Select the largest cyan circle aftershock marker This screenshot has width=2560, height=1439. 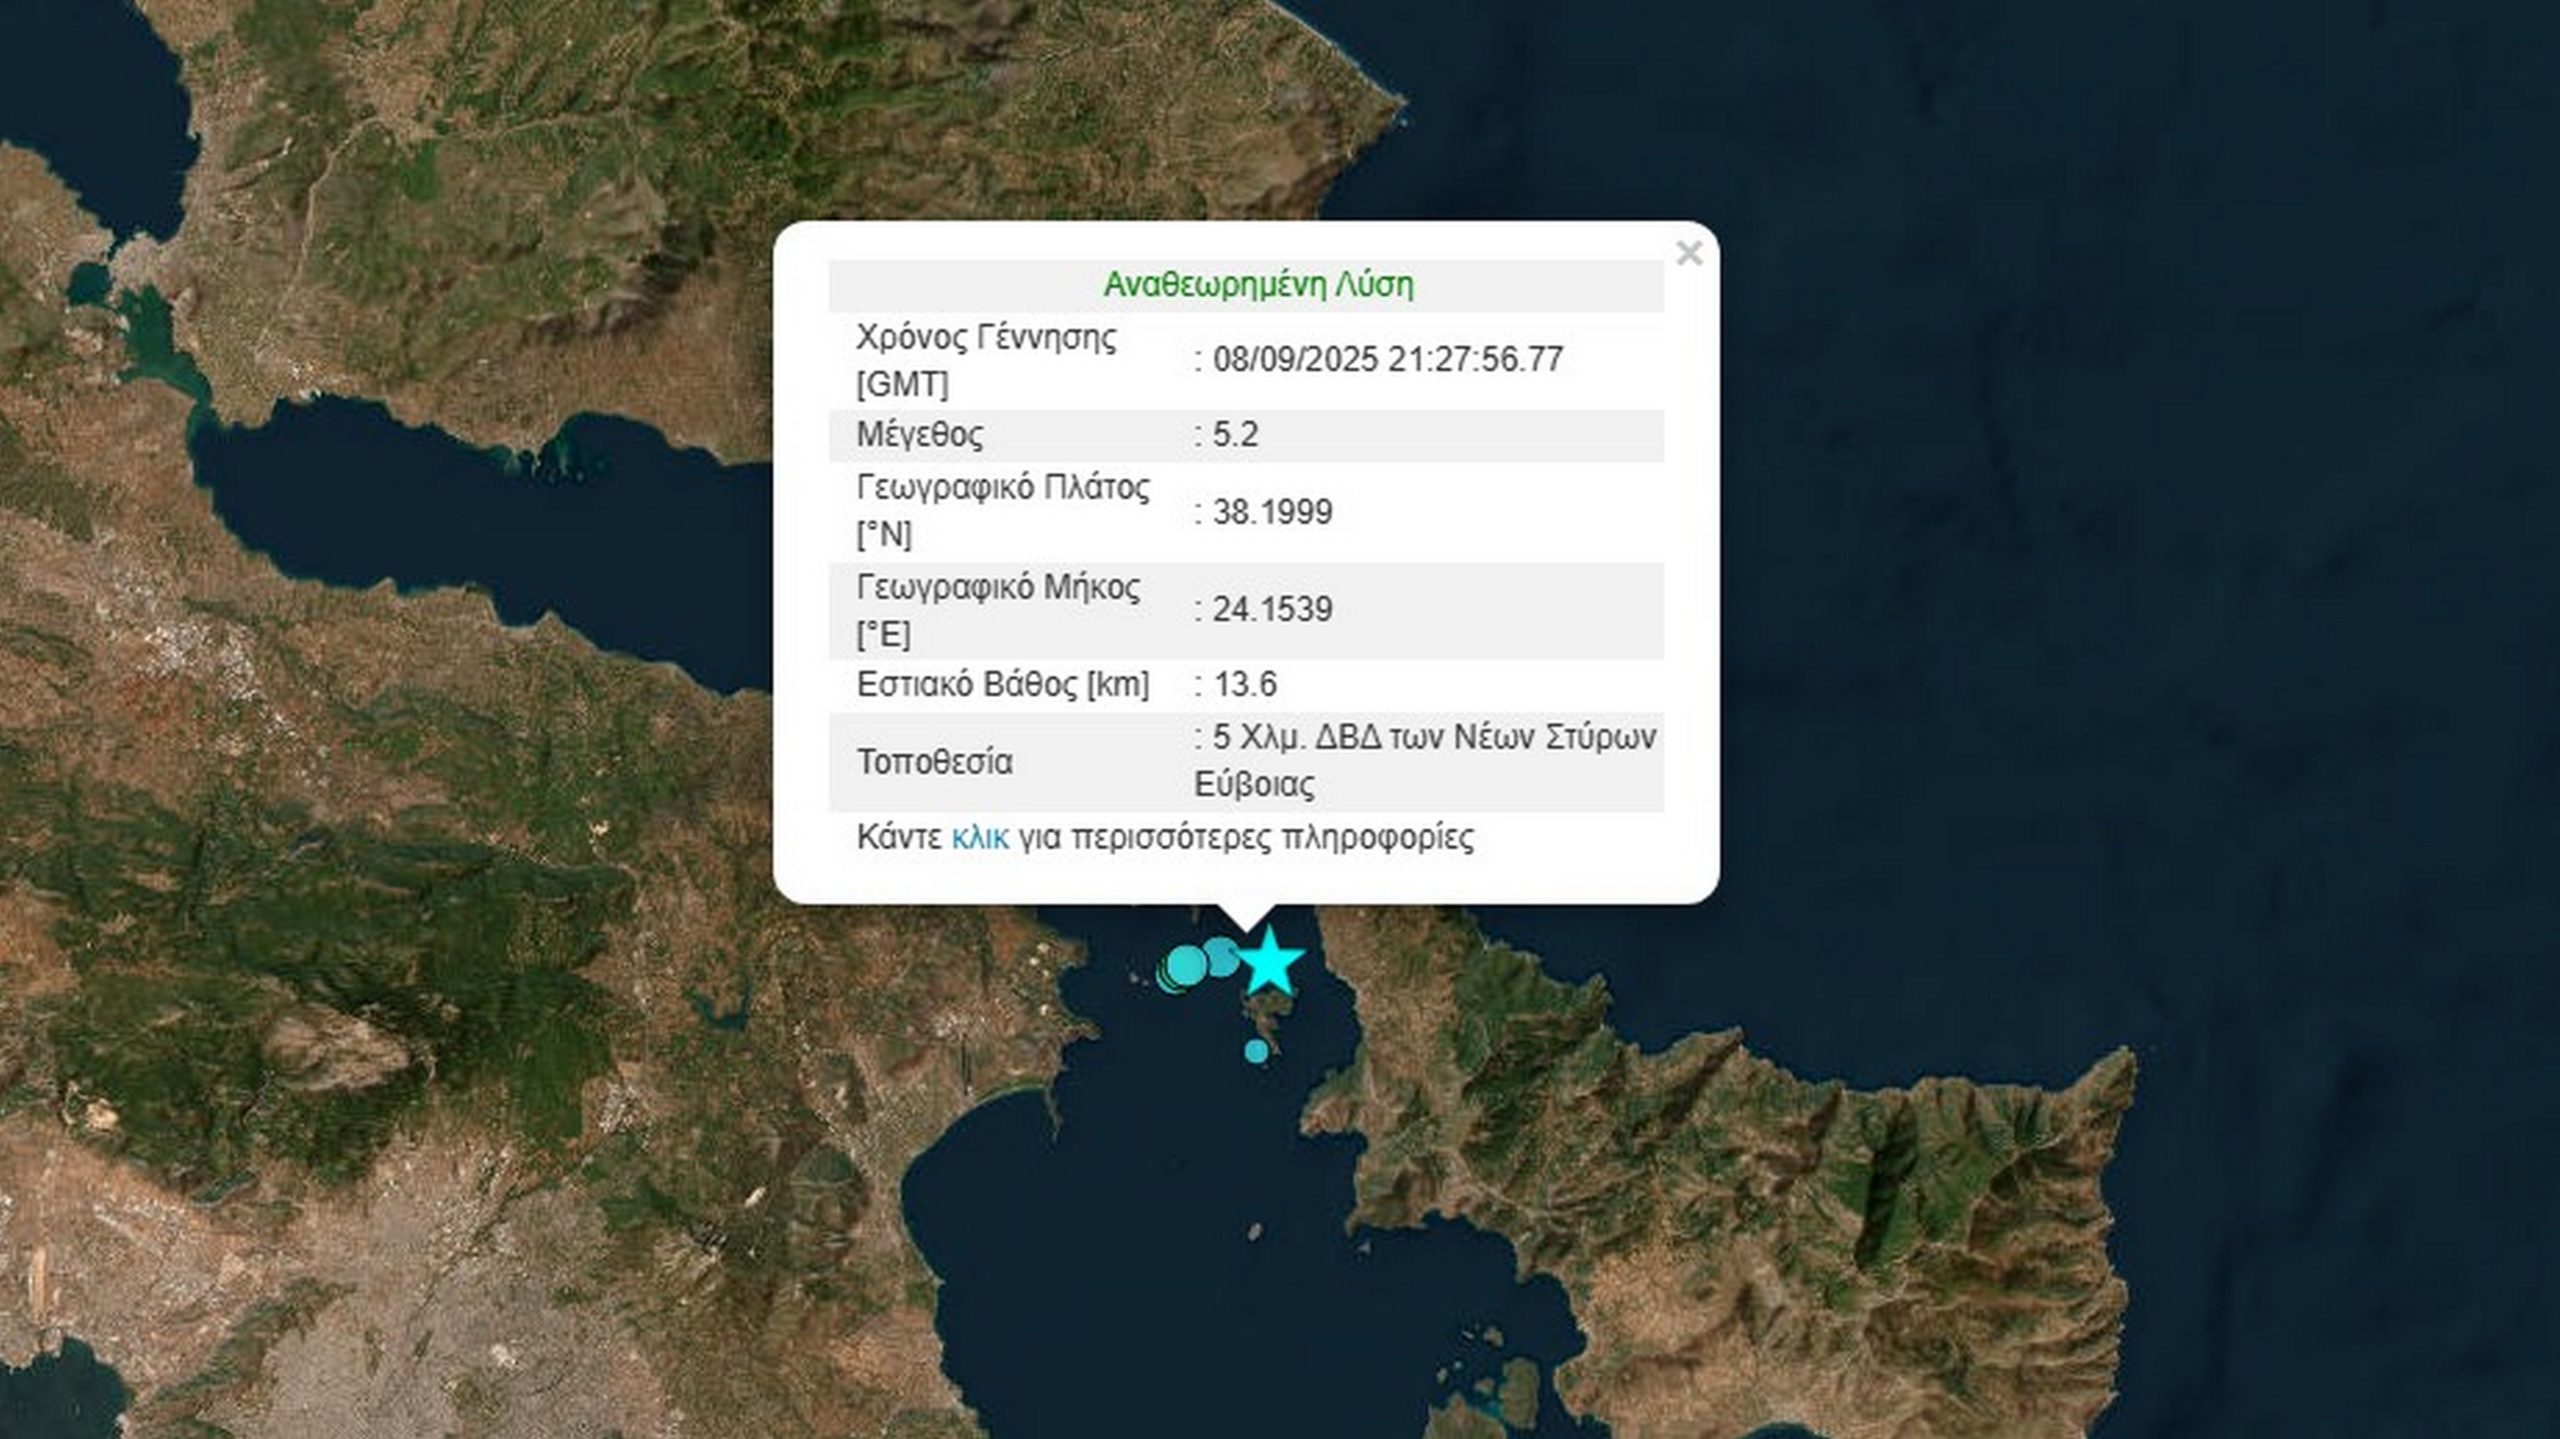[1187, 966]
